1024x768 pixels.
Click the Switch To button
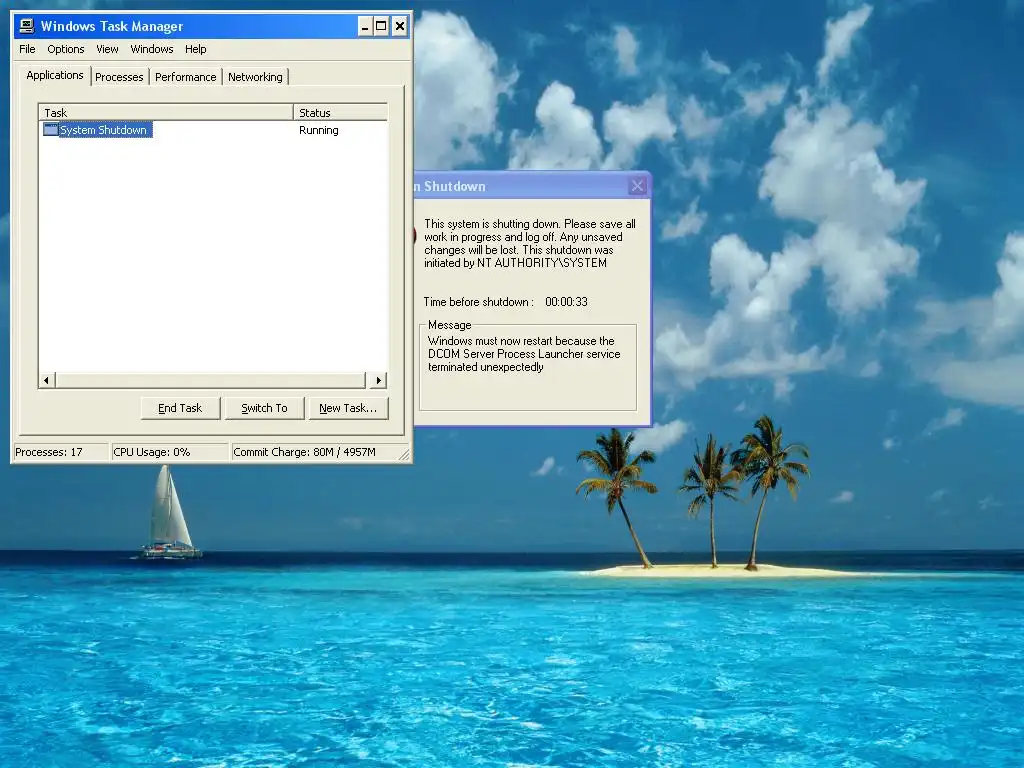click(x=264, y=408)
